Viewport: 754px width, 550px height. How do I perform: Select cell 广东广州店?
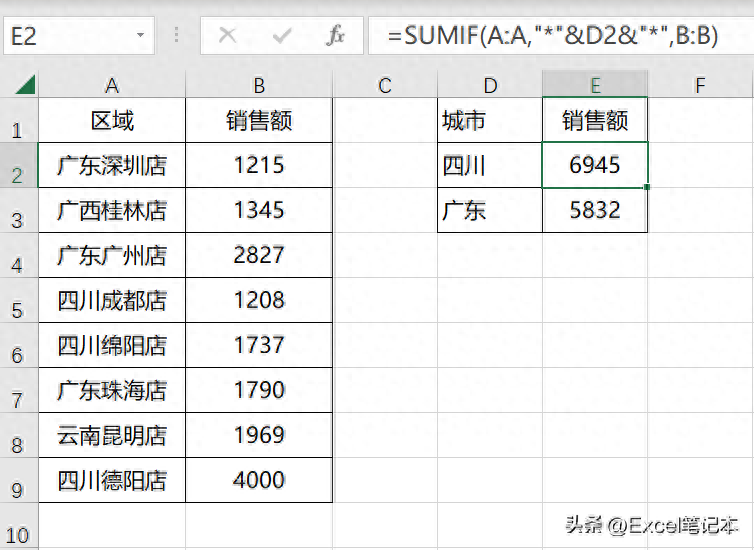pyautogui.click(x=112, y=255)
